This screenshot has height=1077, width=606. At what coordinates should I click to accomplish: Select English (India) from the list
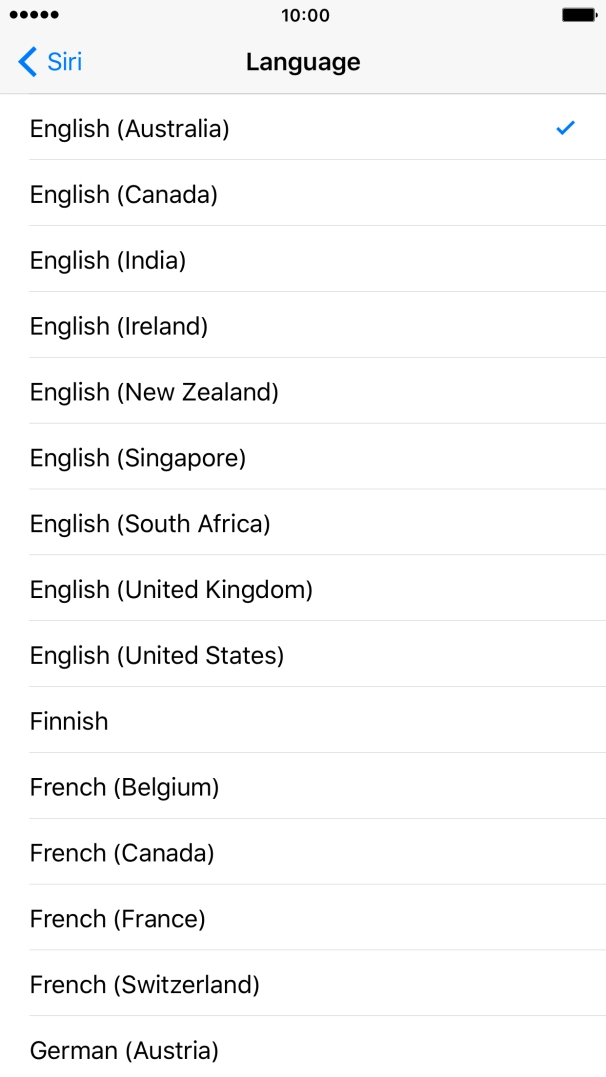point(107,260)
